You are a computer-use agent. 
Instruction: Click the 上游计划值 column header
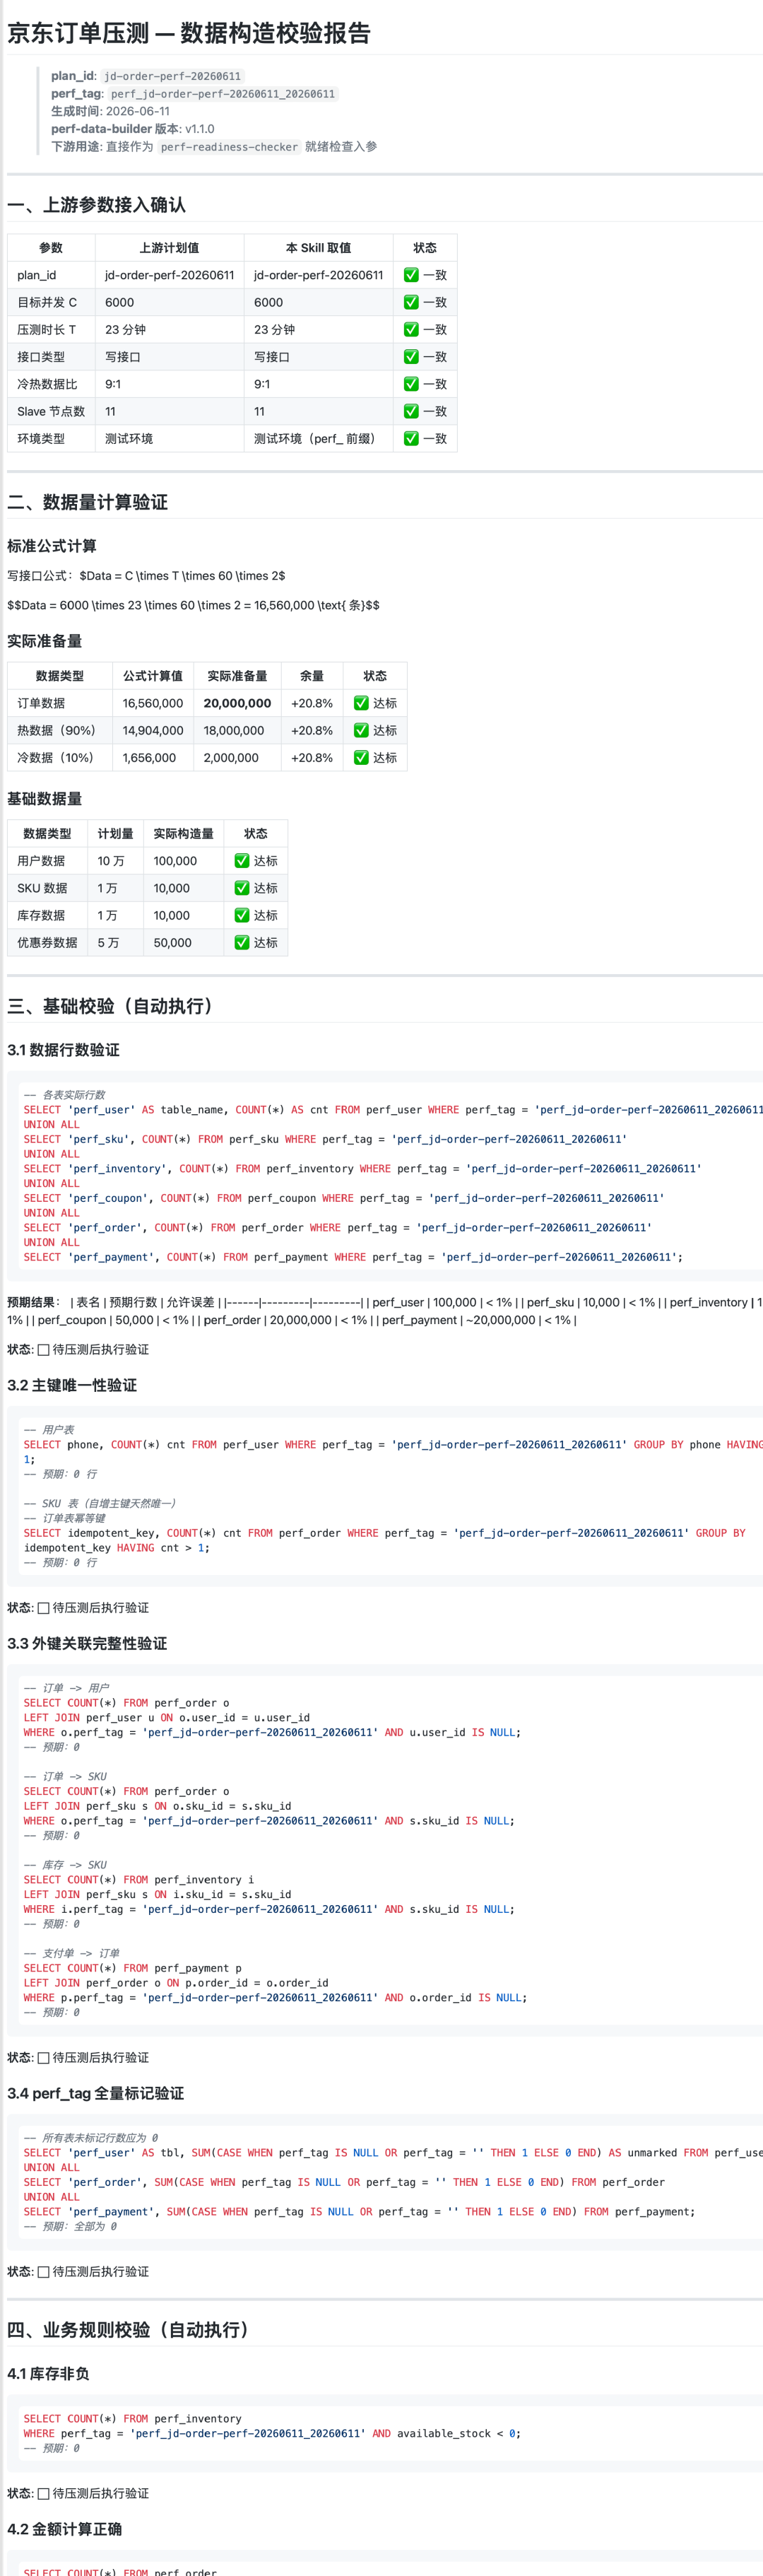point(169,248)
